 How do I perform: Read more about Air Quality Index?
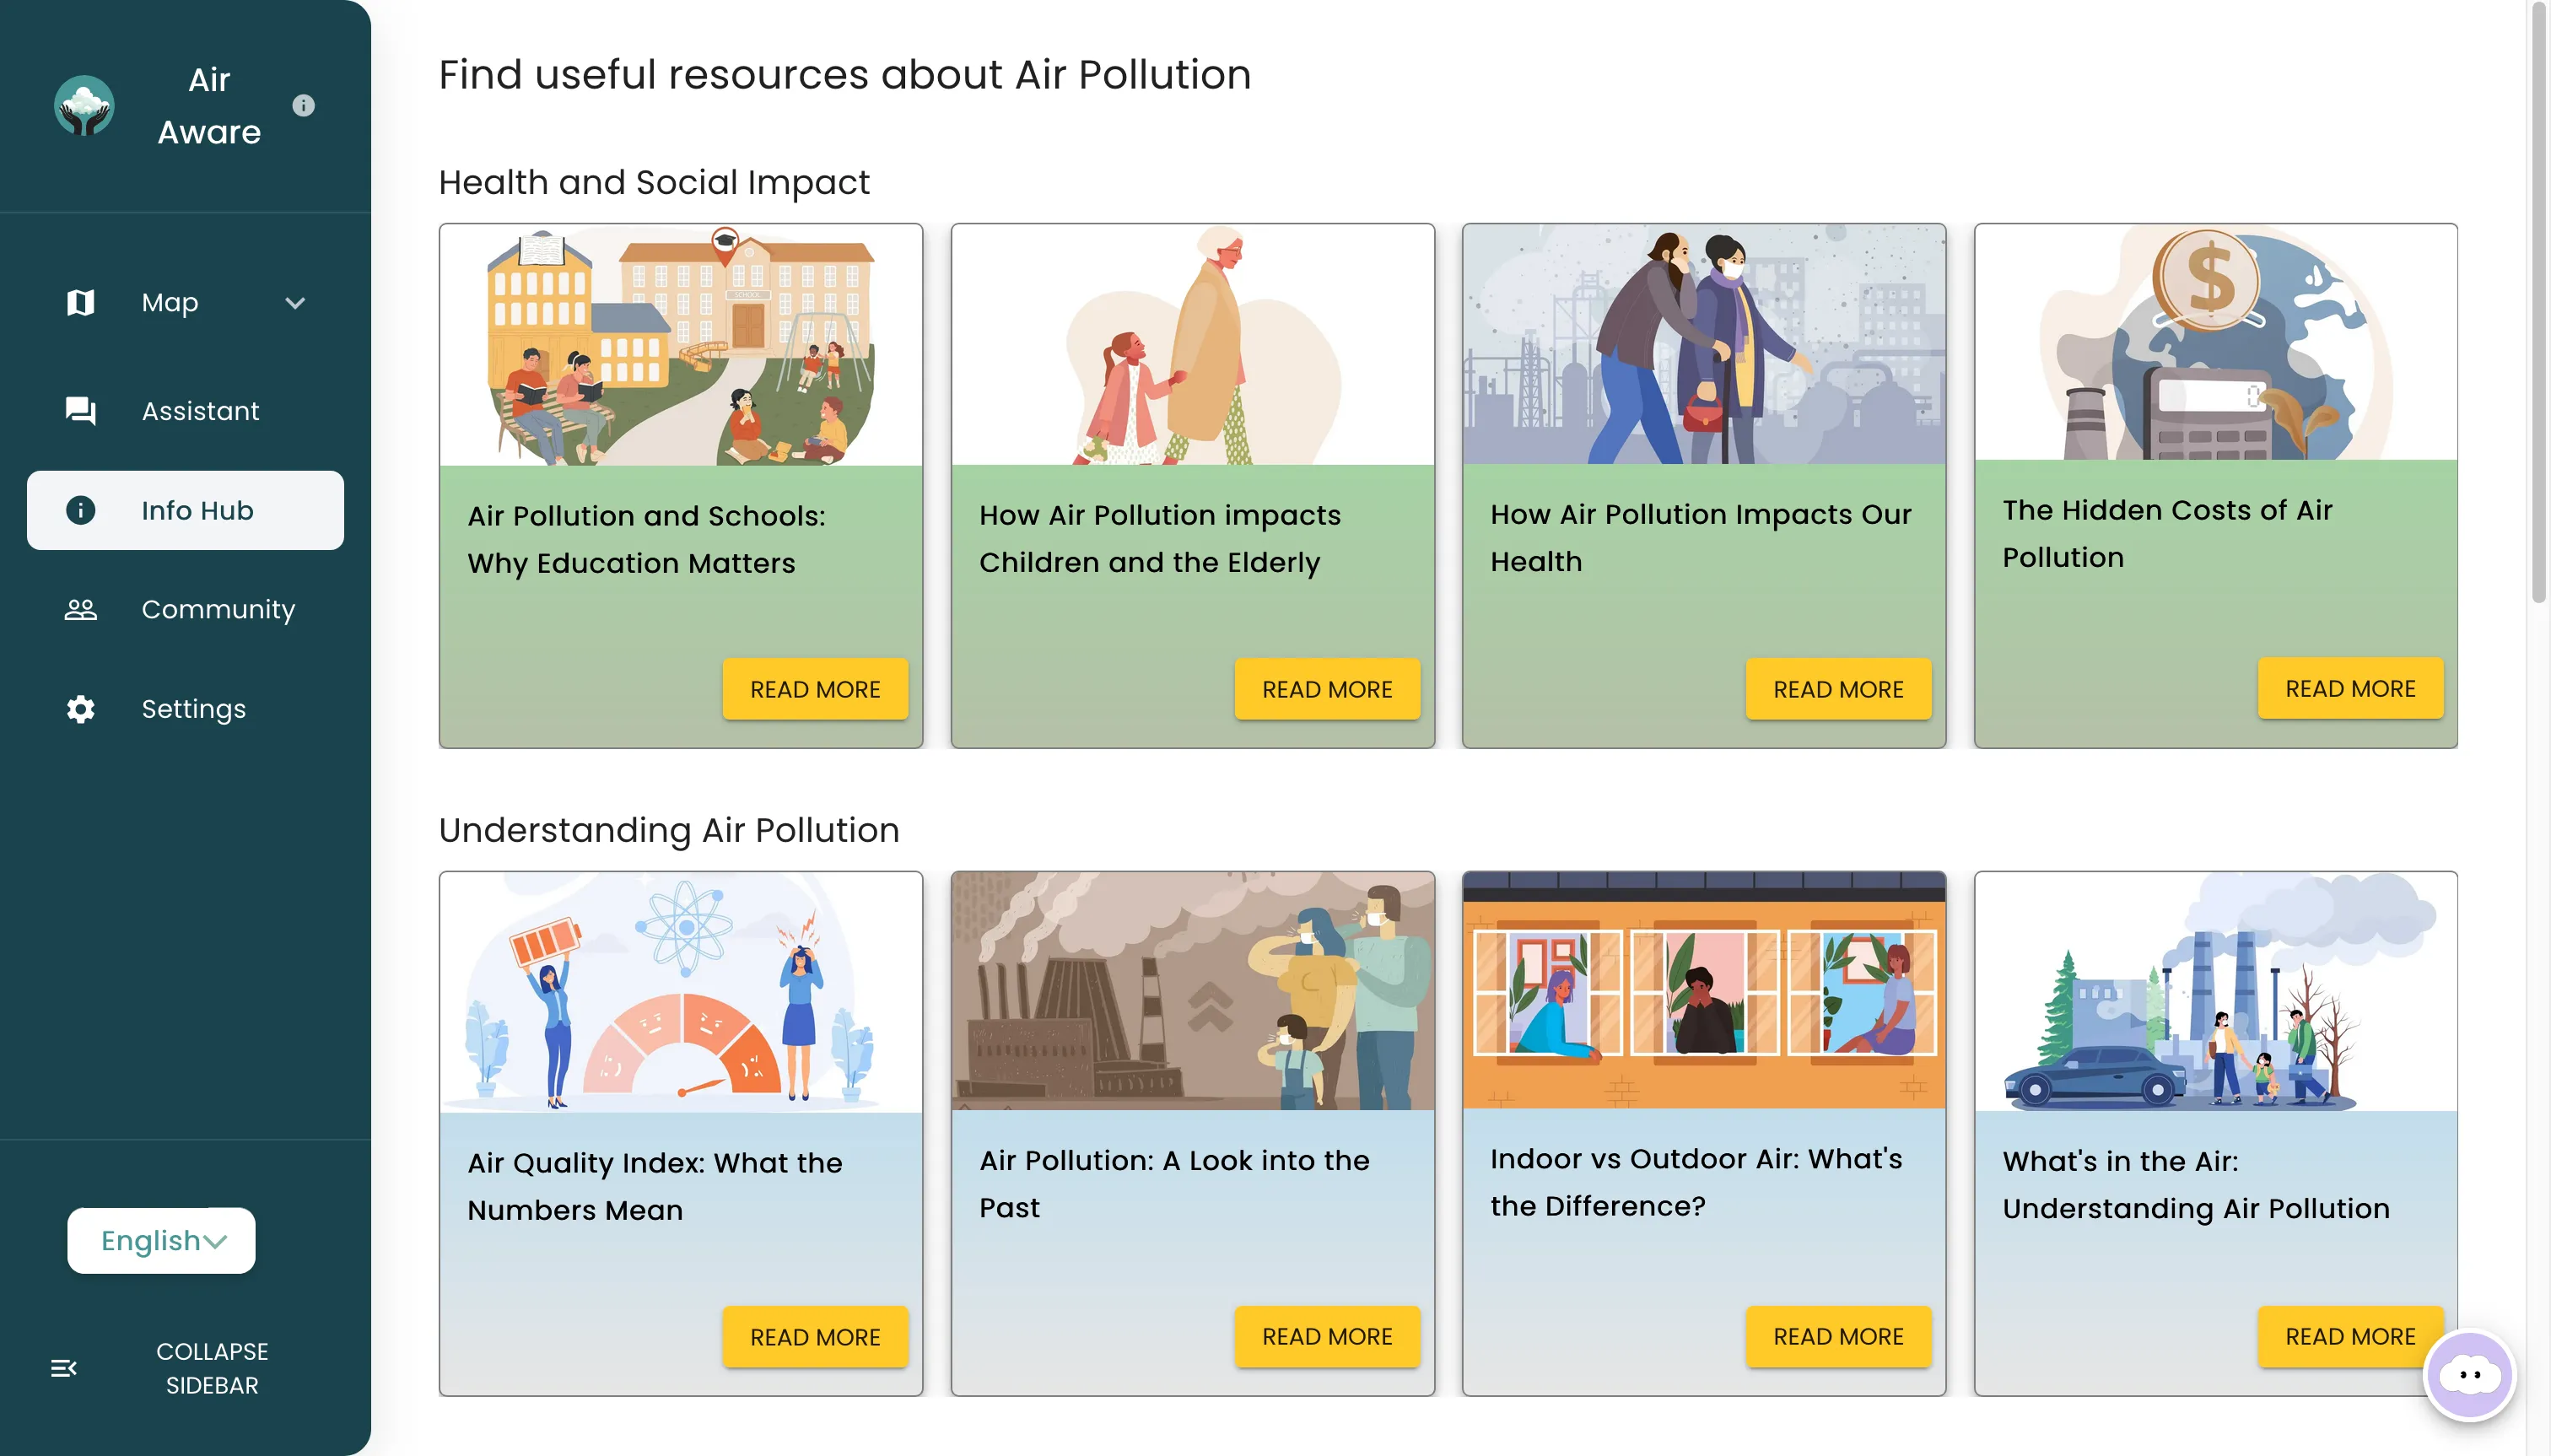[814, 1337]
